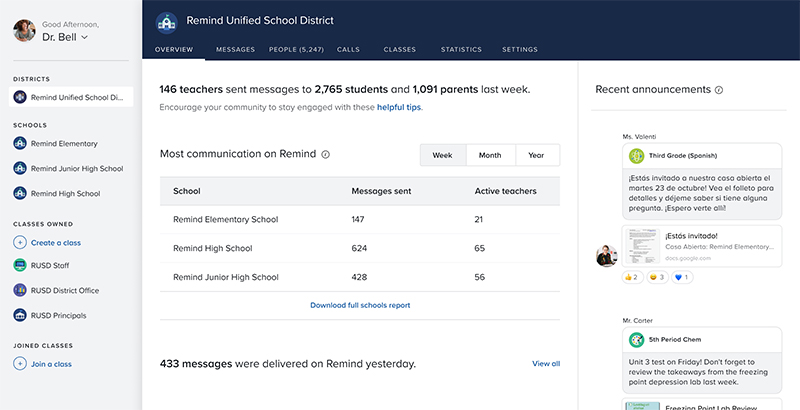Click Ms. Valenti's avatar photo
800x410 pixels.
click(x=607, y=256)
